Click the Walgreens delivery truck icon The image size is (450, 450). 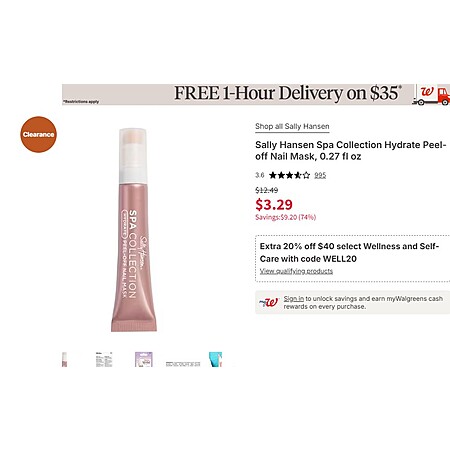[431, 95]
